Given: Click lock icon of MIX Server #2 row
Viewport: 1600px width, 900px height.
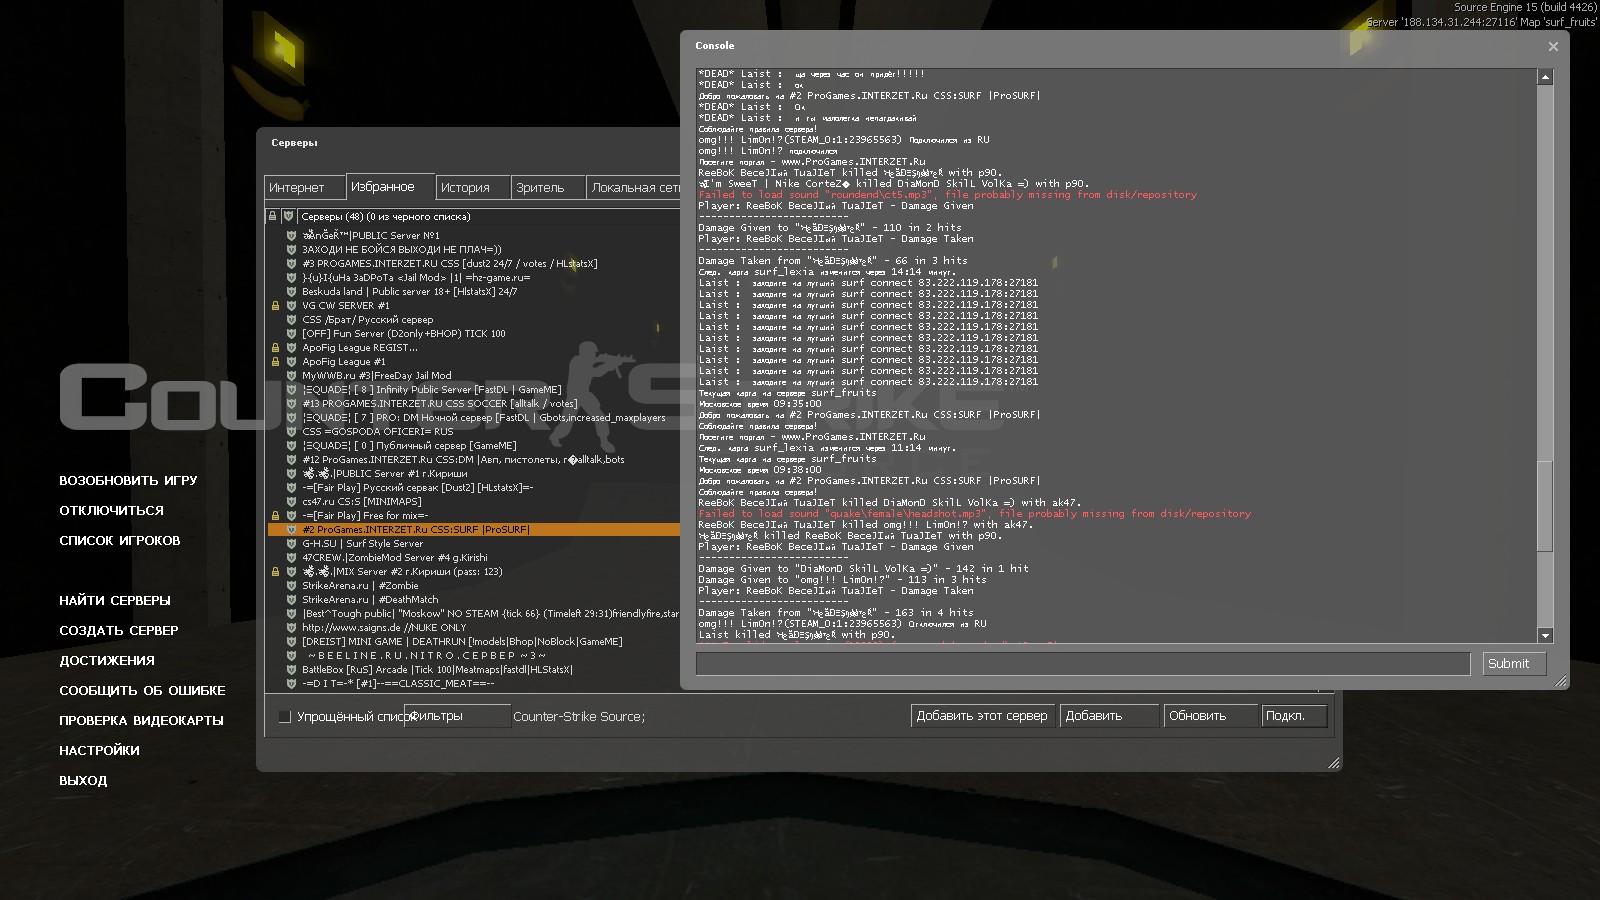Looking at the screenshot, I should click(x=275, y=572).
